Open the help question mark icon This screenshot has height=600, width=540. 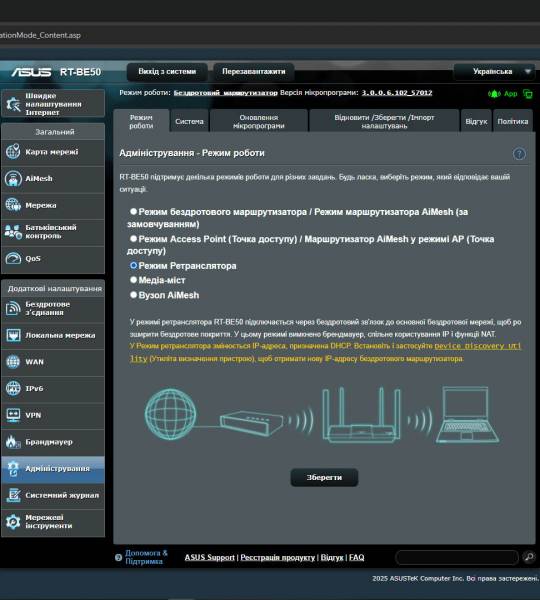[519, 154]
